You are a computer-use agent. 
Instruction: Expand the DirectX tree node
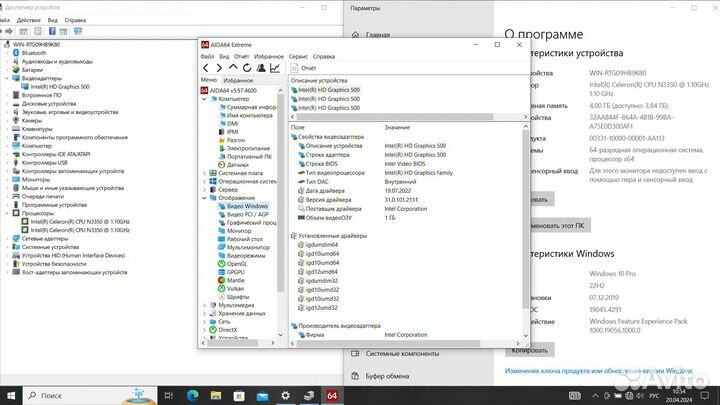[204, 330]
